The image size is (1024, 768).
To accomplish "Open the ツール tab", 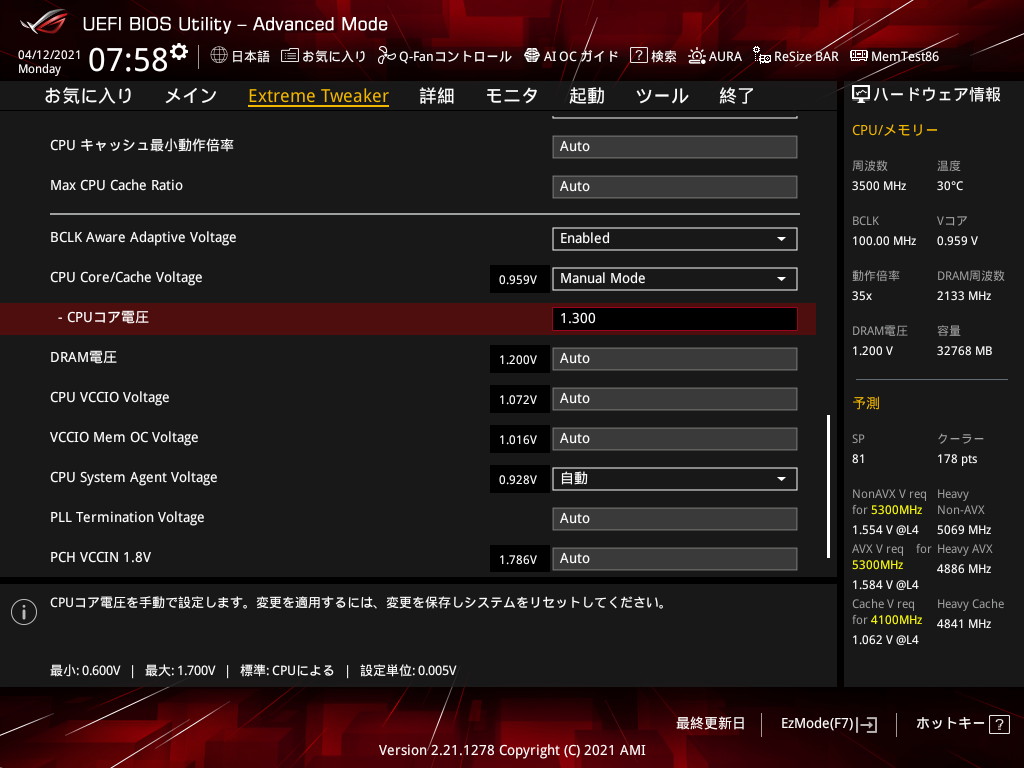I will [662, 96].
